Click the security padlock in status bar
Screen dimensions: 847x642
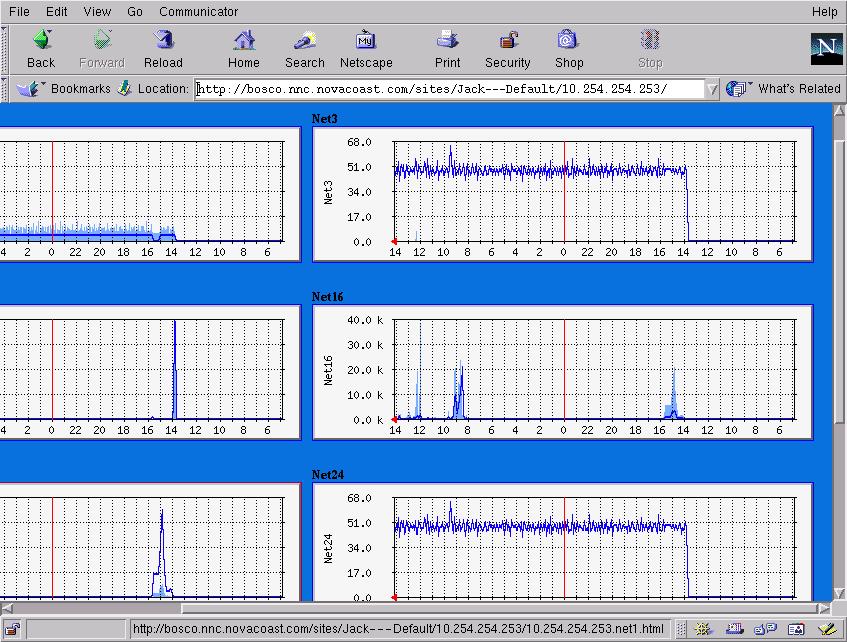click(x=14, y=629)
